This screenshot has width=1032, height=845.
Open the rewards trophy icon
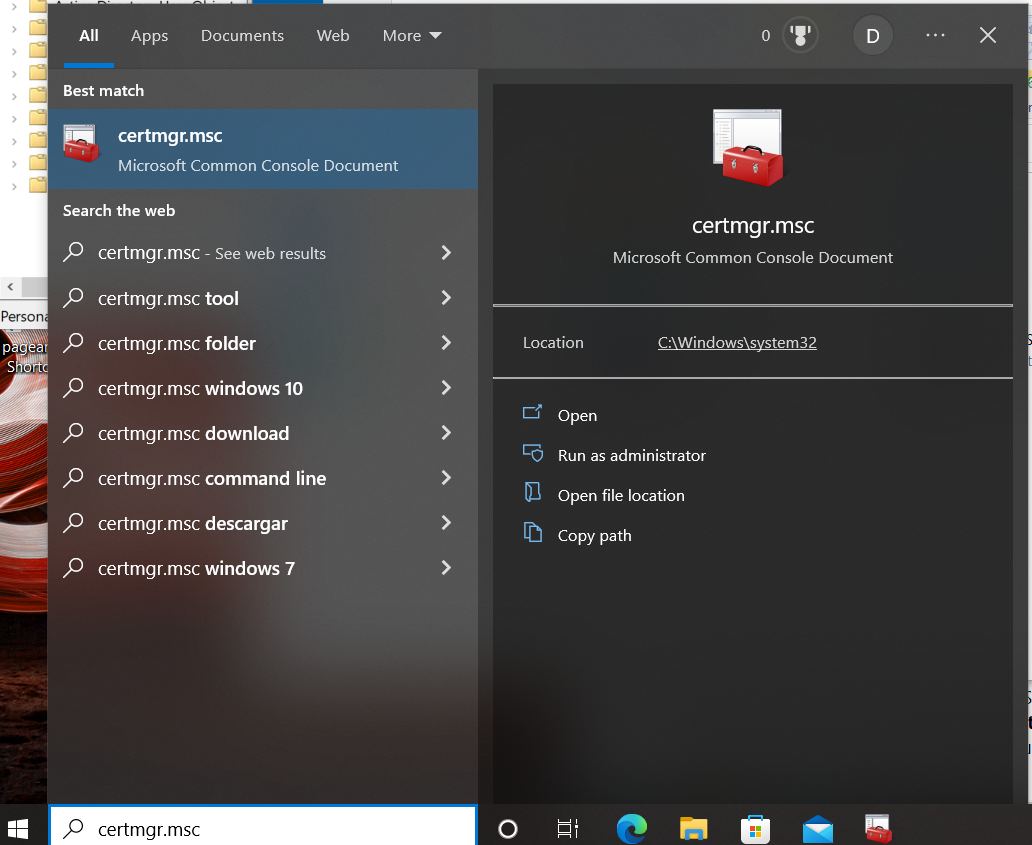[800, 36]
